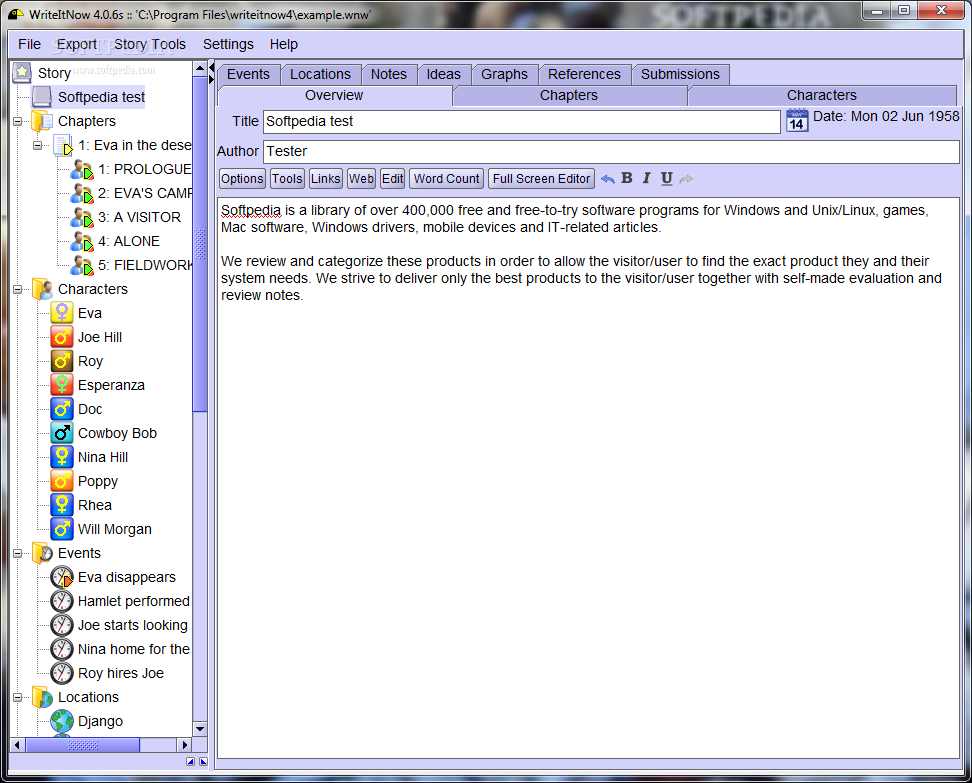Open the File menu
Screen dimensions: 972x783
(x=29, y=44)
